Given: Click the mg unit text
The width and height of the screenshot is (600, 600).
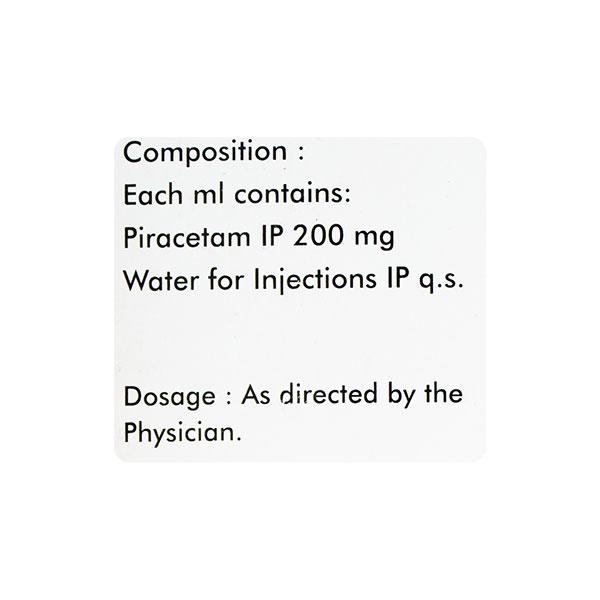Looking at the screenshot, I should (x=374, y=240).
